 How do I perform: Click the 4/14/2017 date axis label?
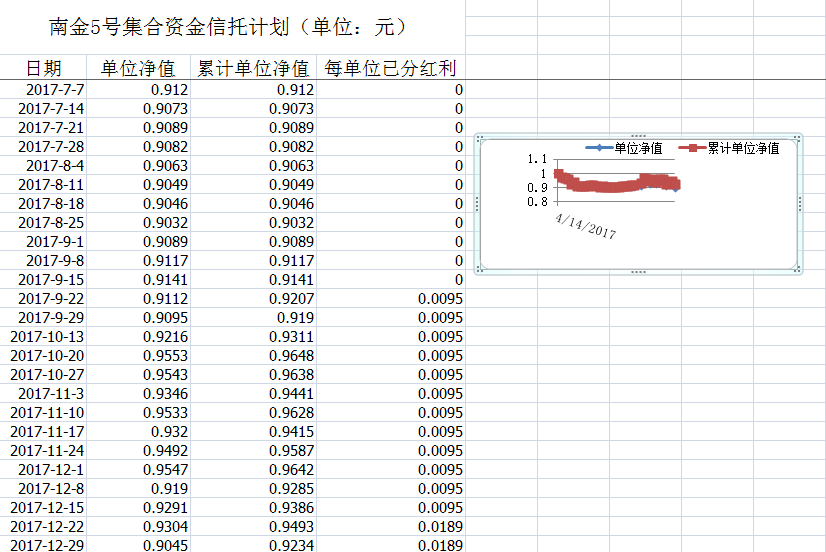pyautogui.click(x=585, y=226)
